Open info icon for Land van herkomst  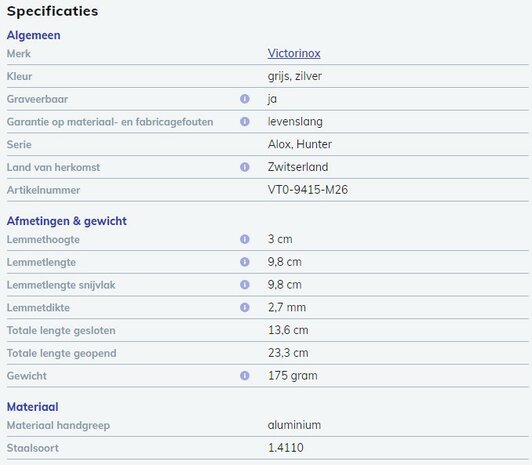pos(245,167)
